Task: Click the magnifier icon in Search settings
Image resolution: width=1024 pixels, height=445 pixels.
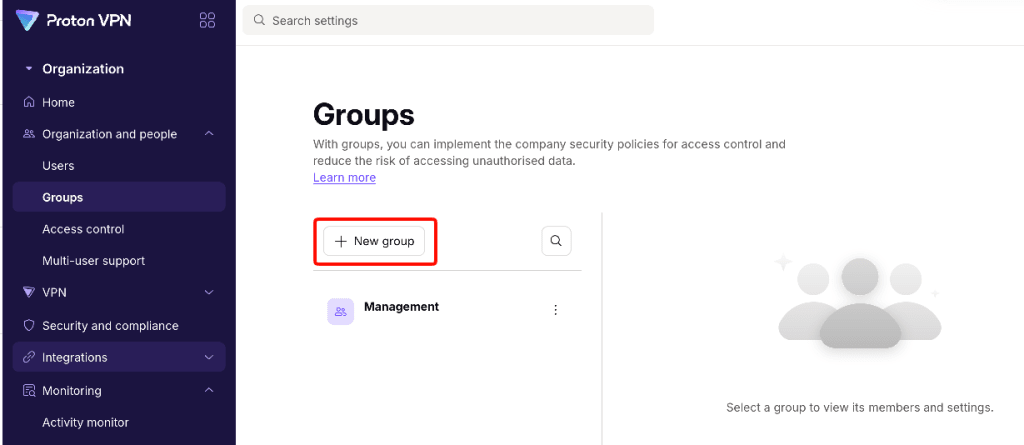Action: pos(259,20)
